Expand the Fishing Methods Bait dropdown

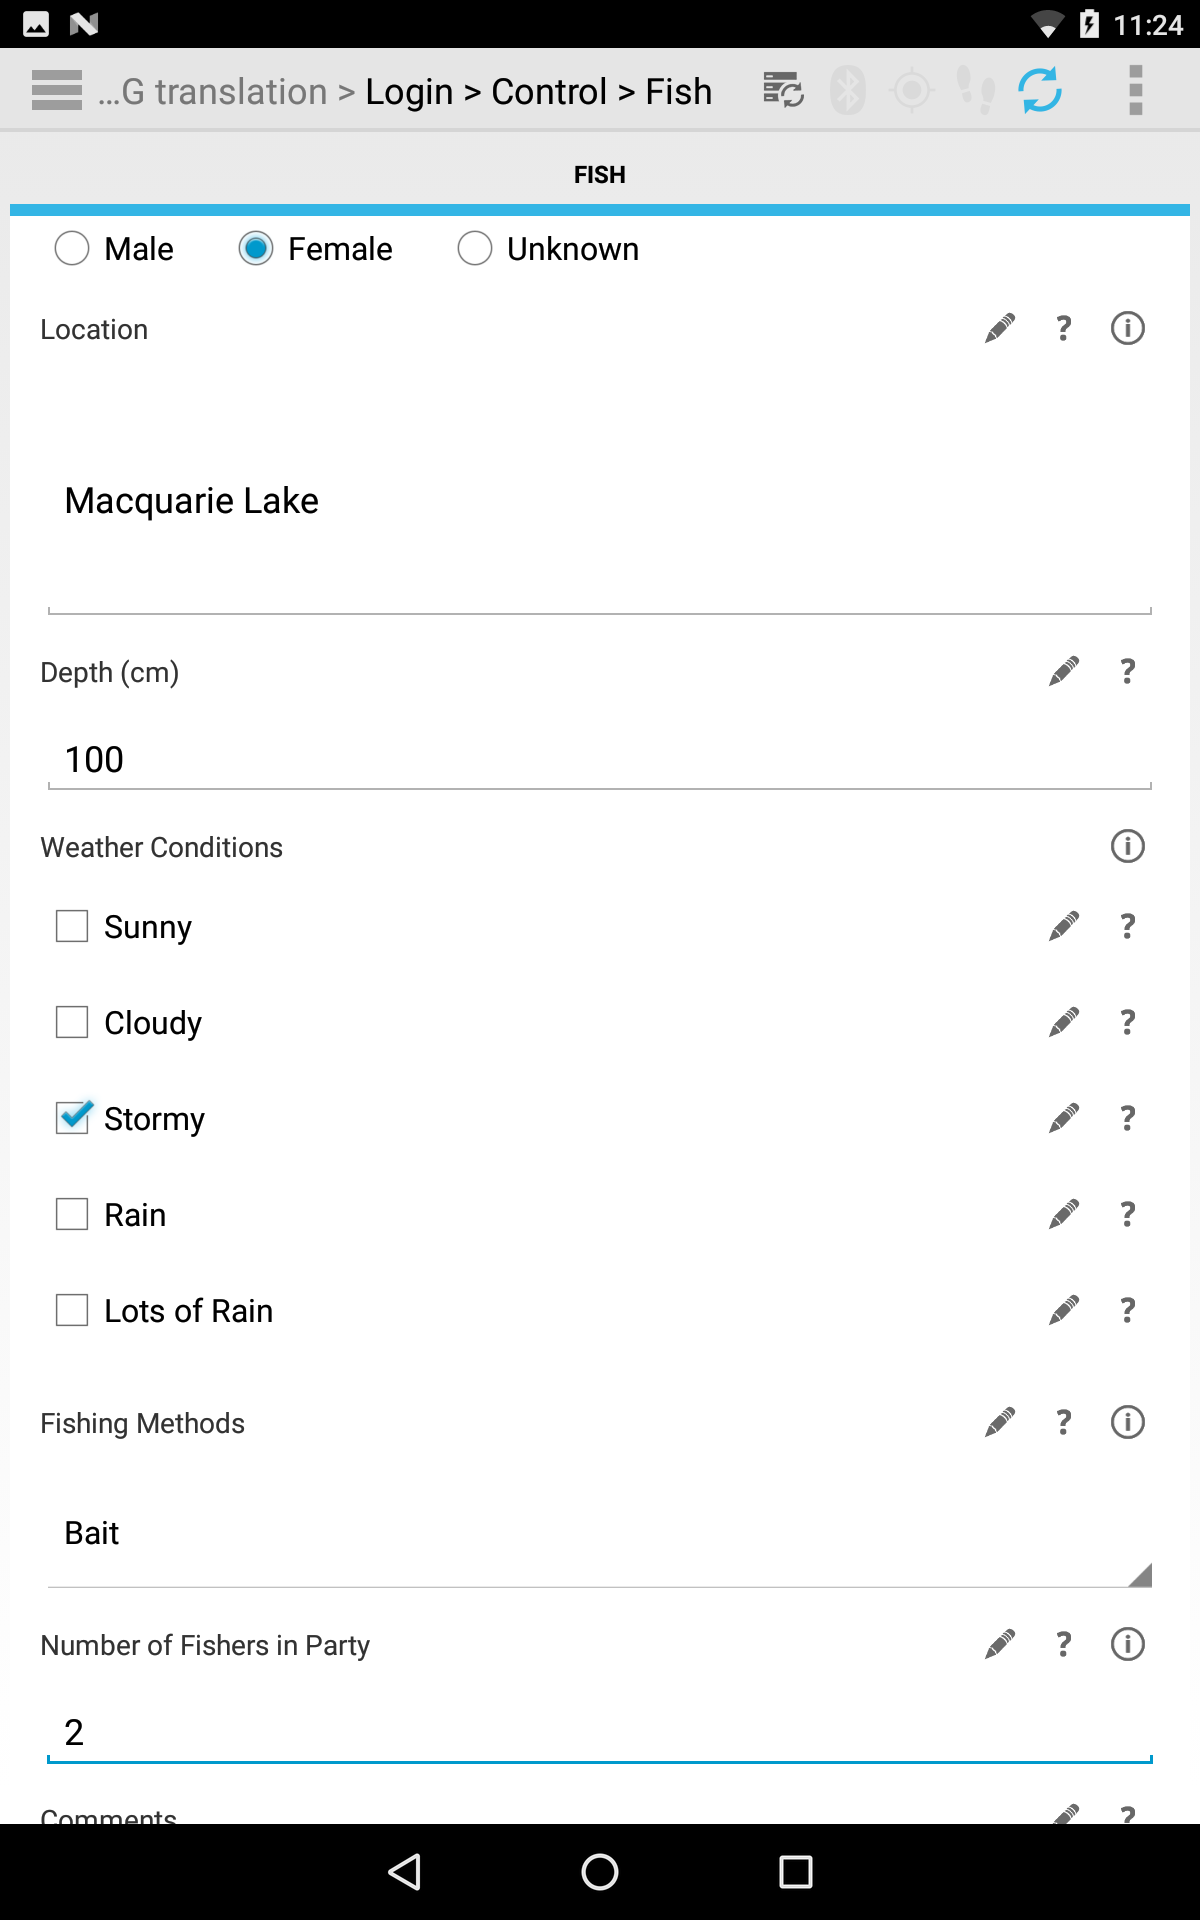pos(600,1534)
